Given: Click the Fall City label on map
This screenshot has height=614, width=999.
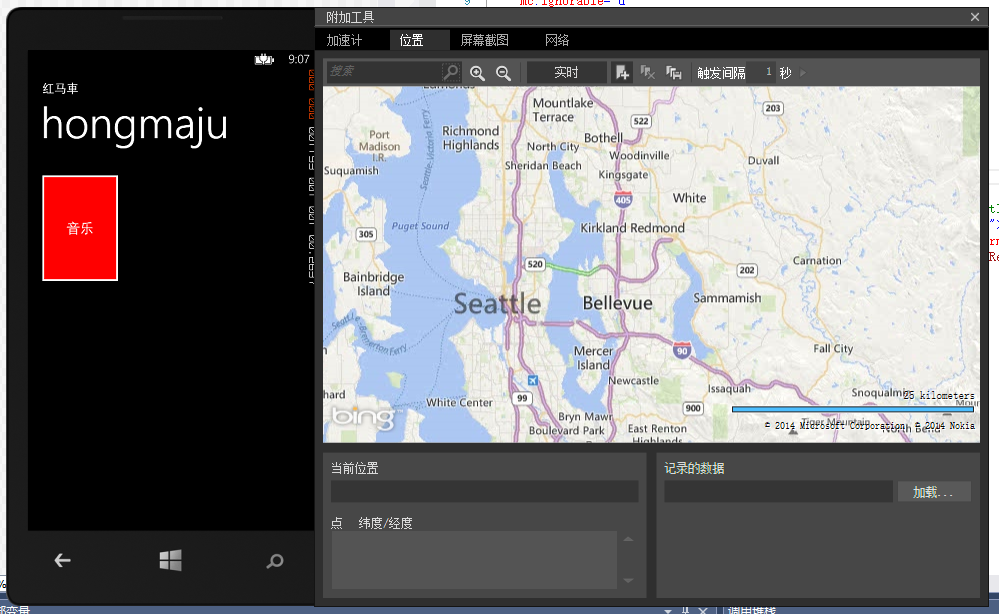Looking at the screenshot, I should [x=833, y=348].
